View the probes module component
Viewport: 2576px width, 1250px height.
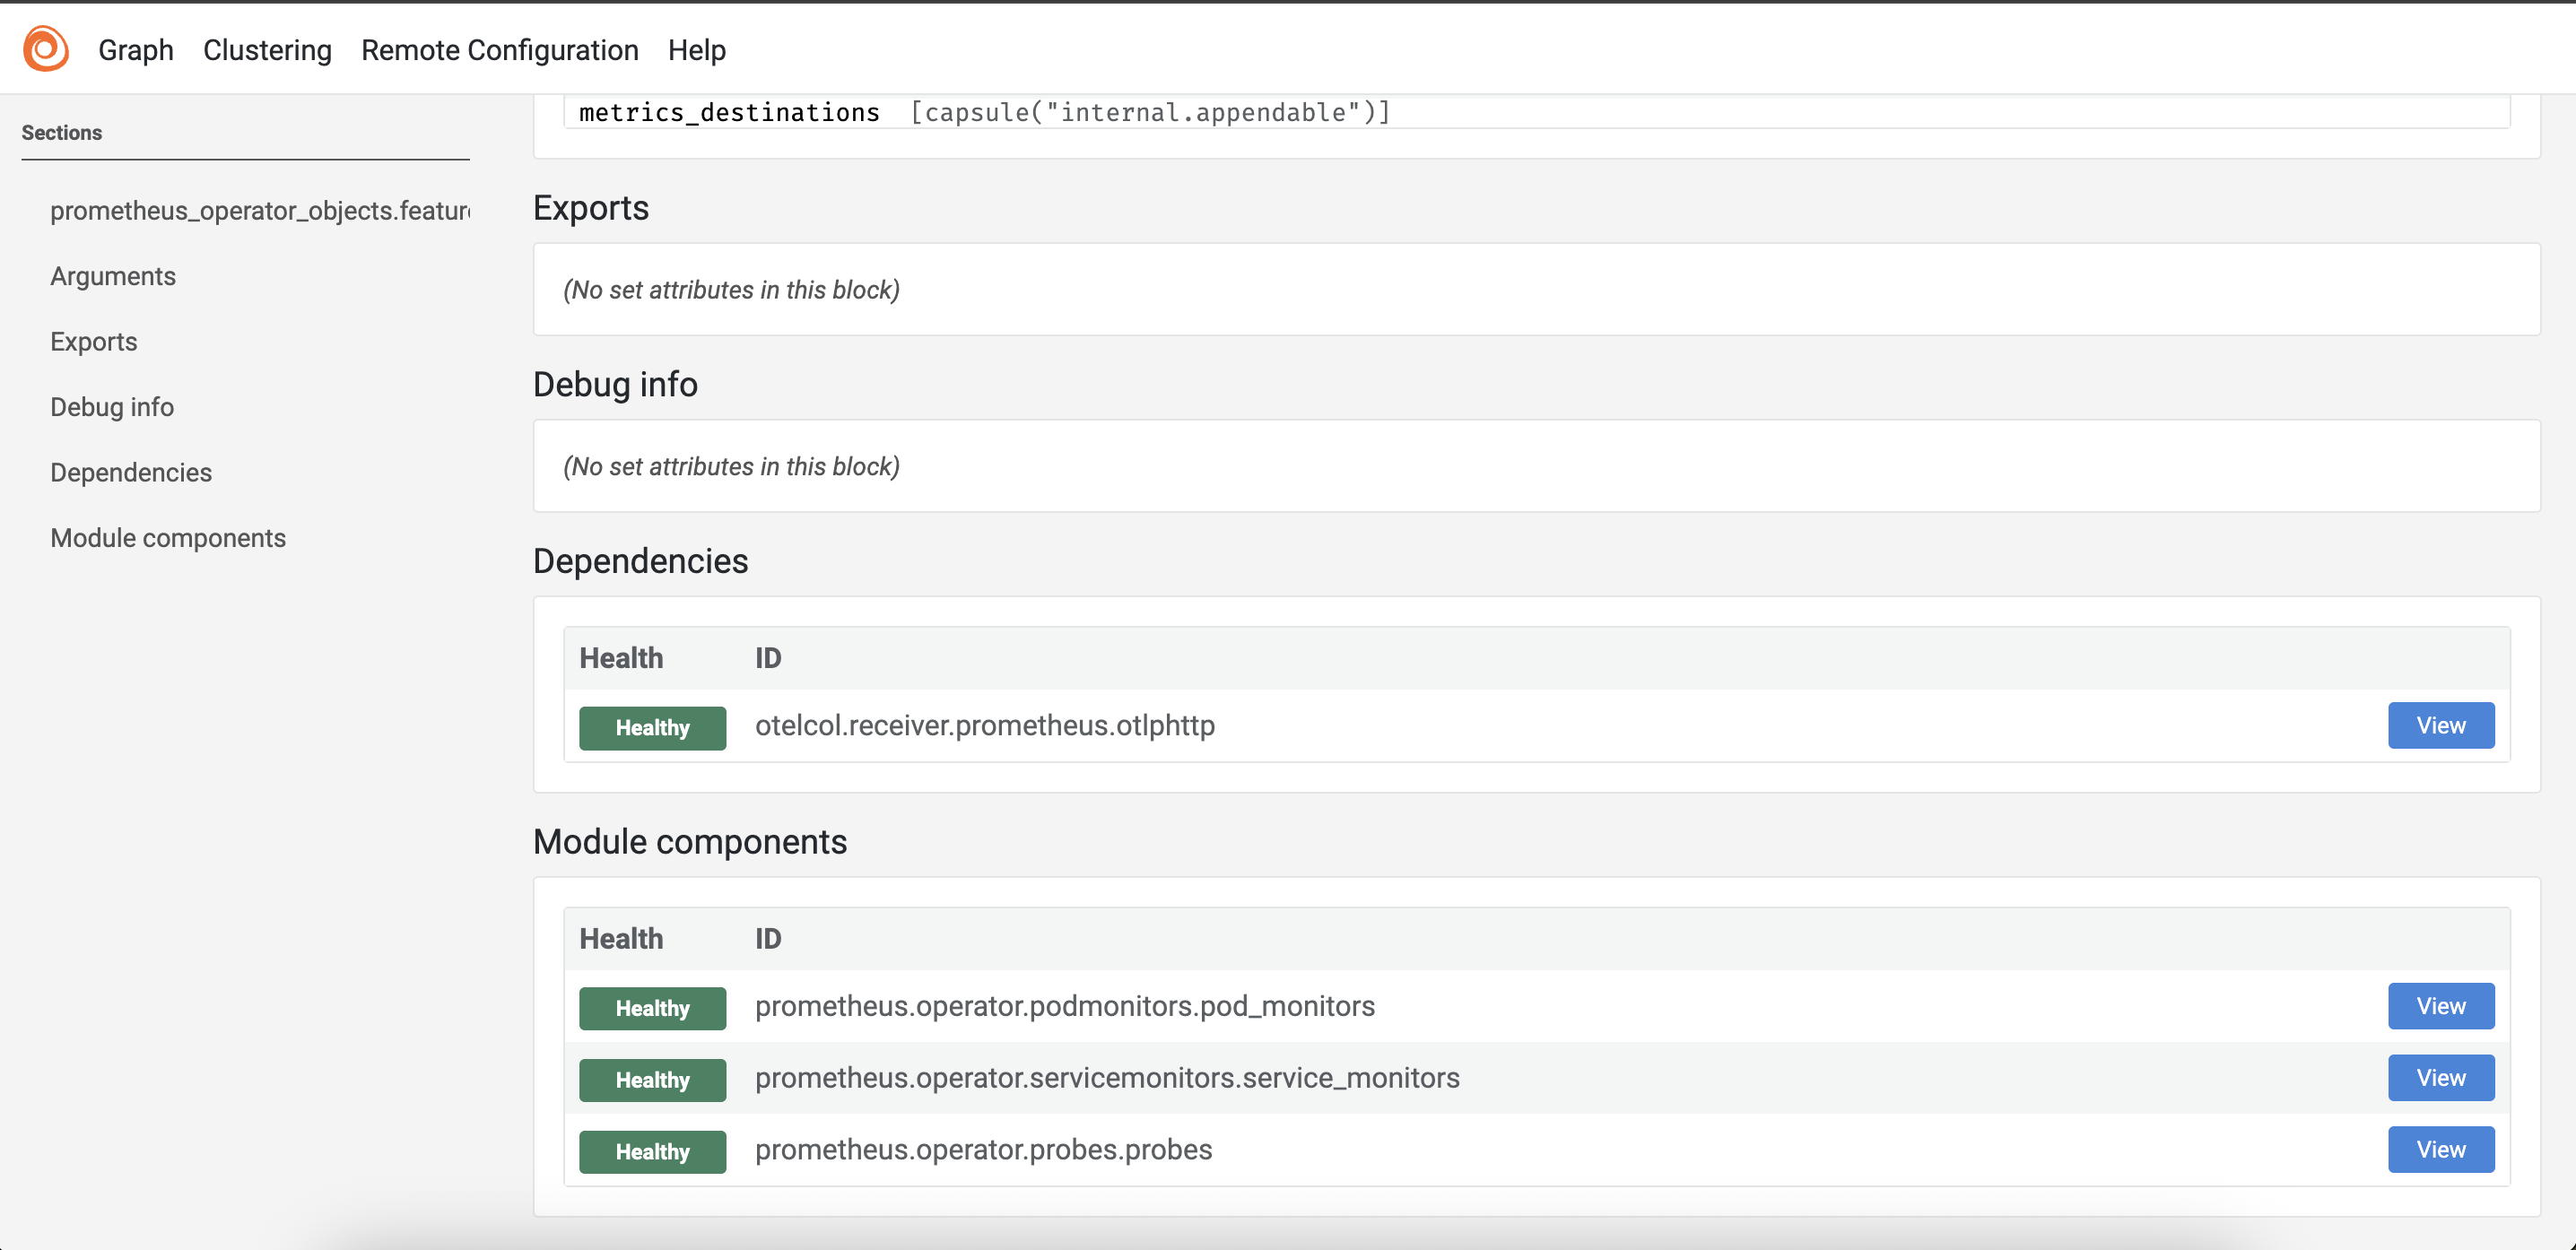(x=2440, y=1149)
